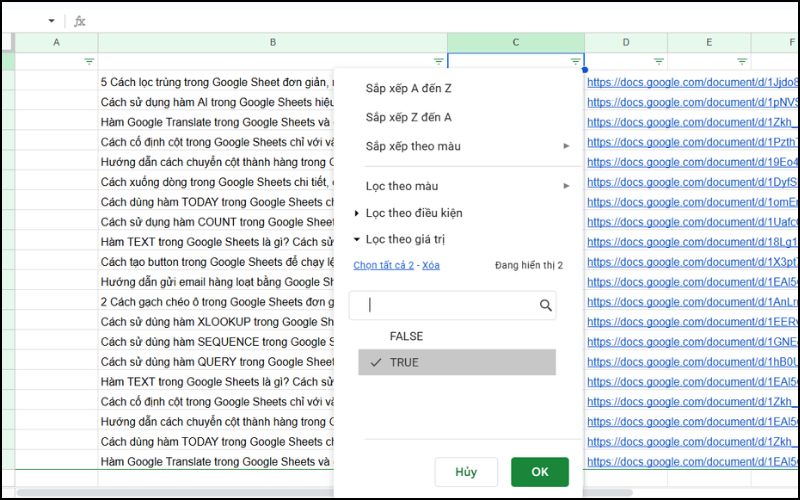Open the Sắp xếp theo màu submenu
Image resolution: width=800 pixels, height=500 pixels.
point(467,146)
